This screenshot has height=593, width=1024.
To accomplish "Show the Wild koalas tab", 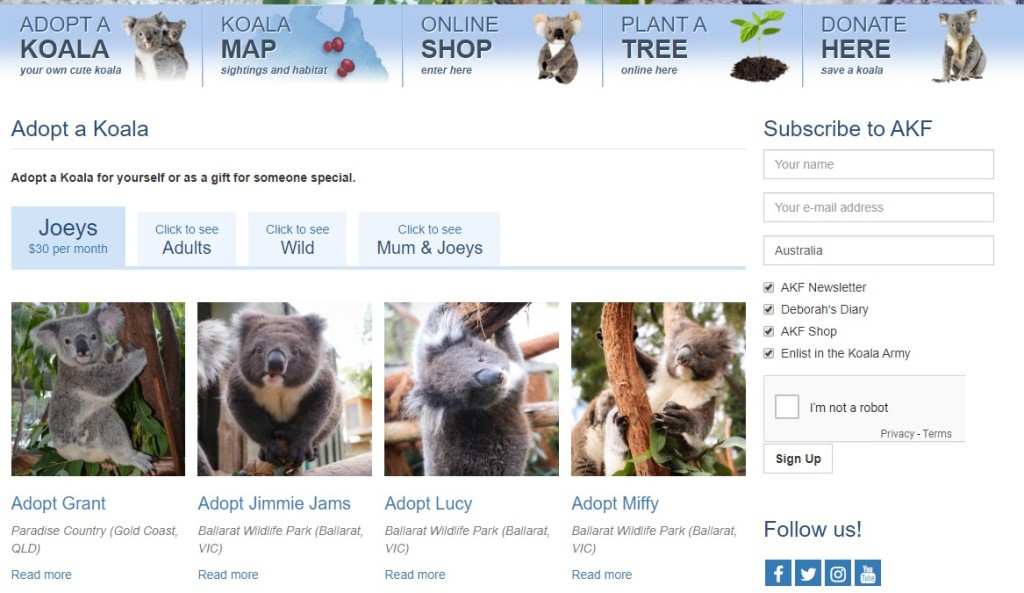I will (x=297, y=239).
